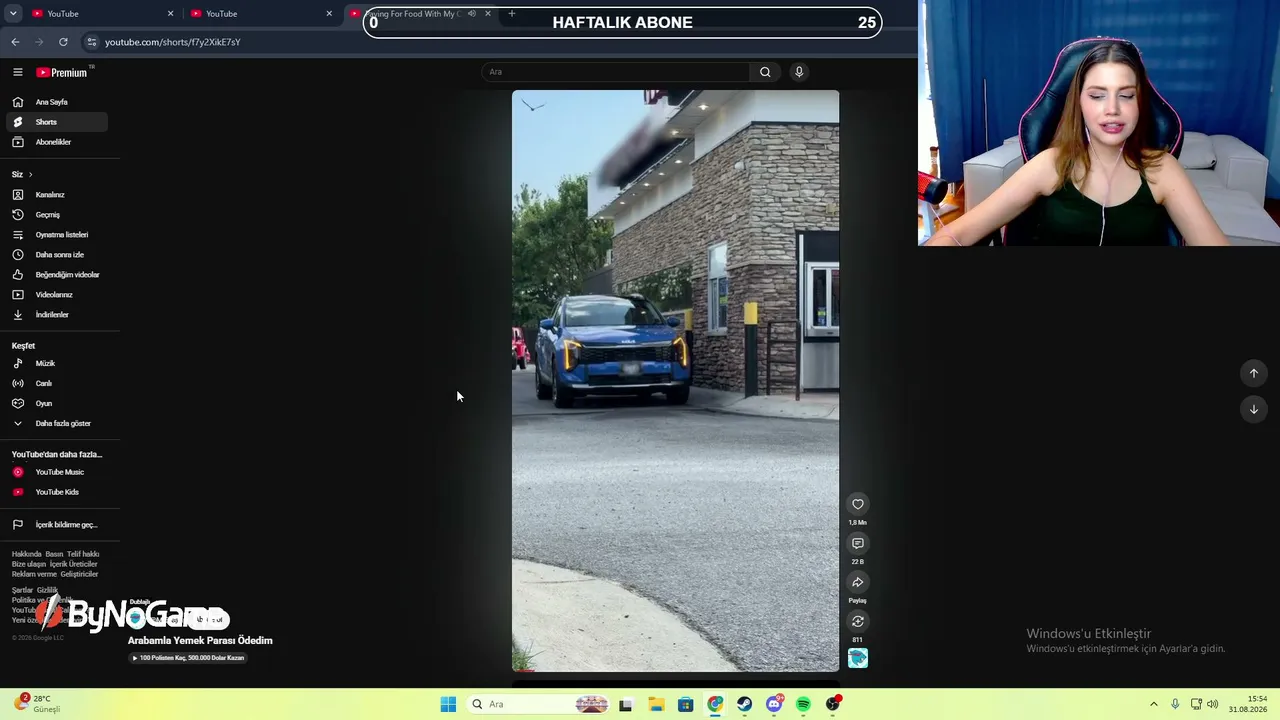This screenshot has width=1280, height=720.
Task: Open YouTube Music link
Action: 56,472
